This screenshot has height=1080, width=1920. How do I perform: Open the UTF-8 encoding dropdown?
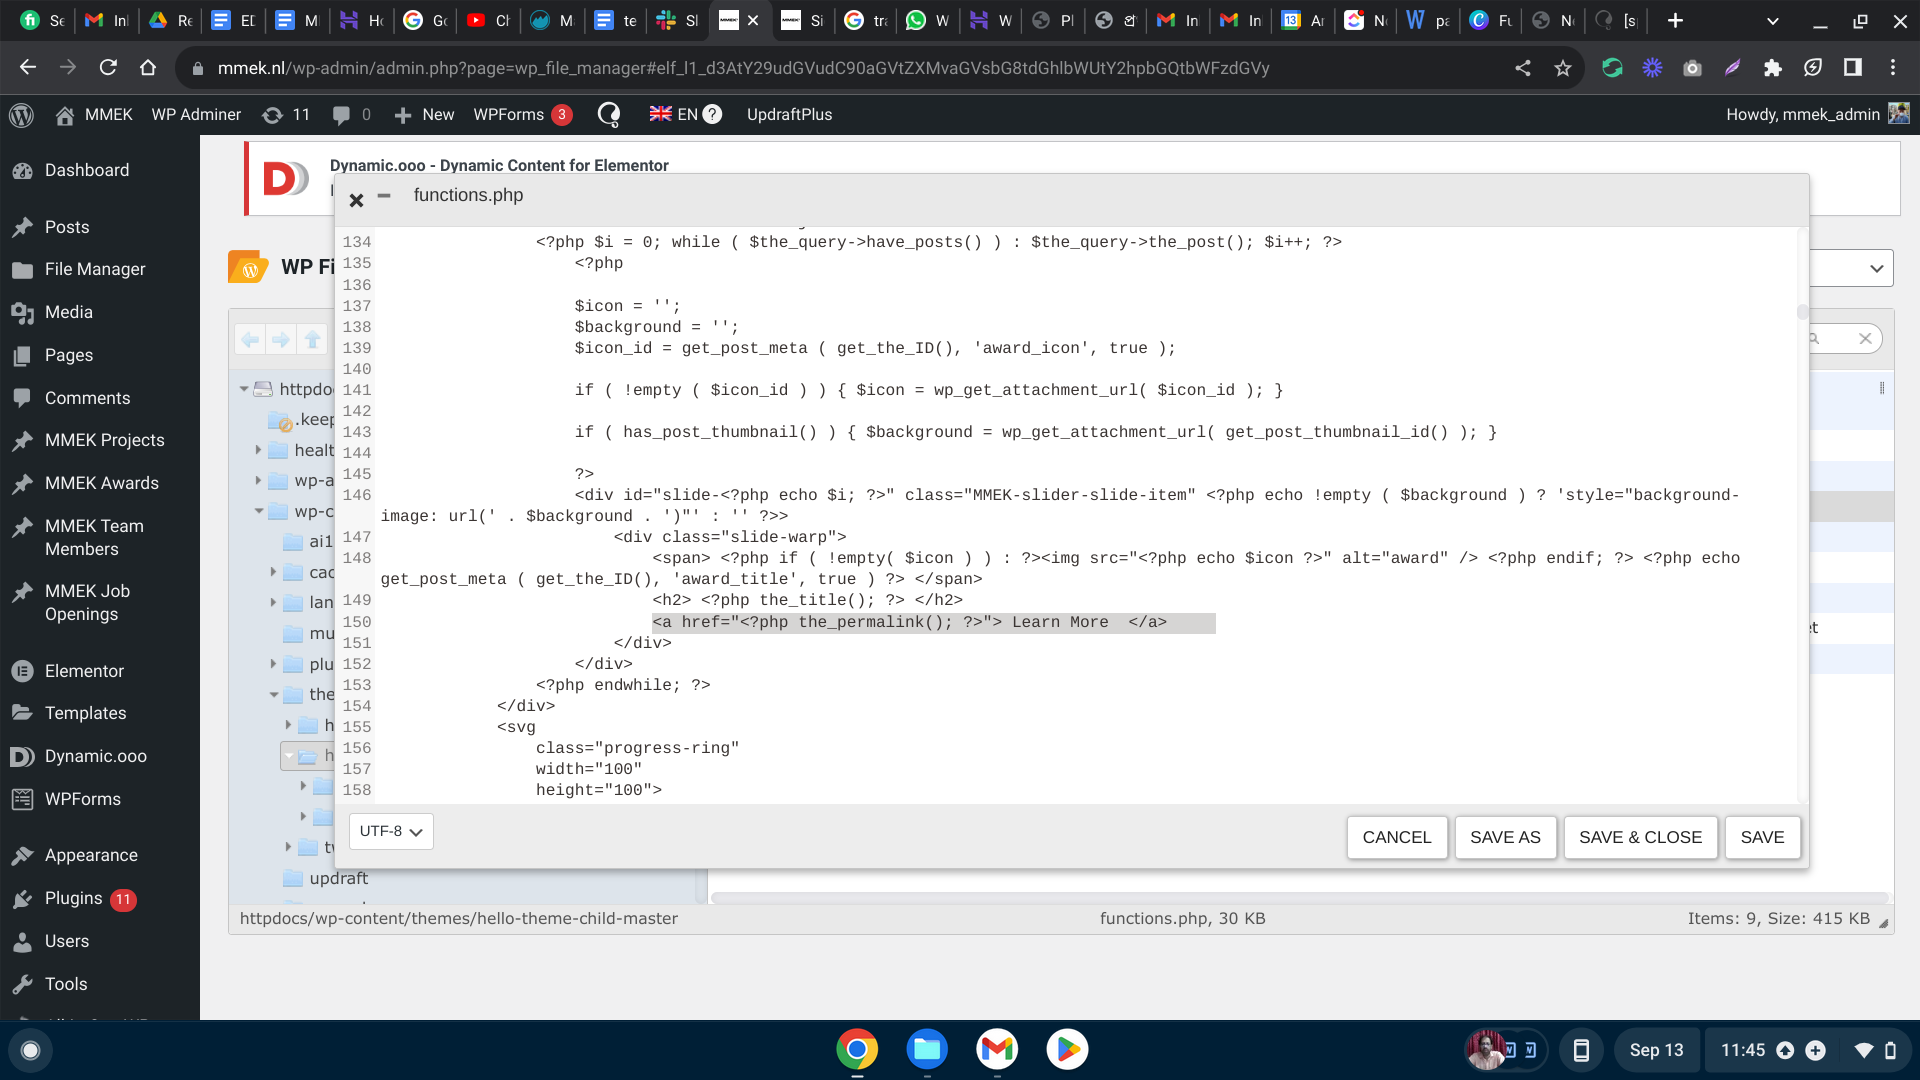391,831
